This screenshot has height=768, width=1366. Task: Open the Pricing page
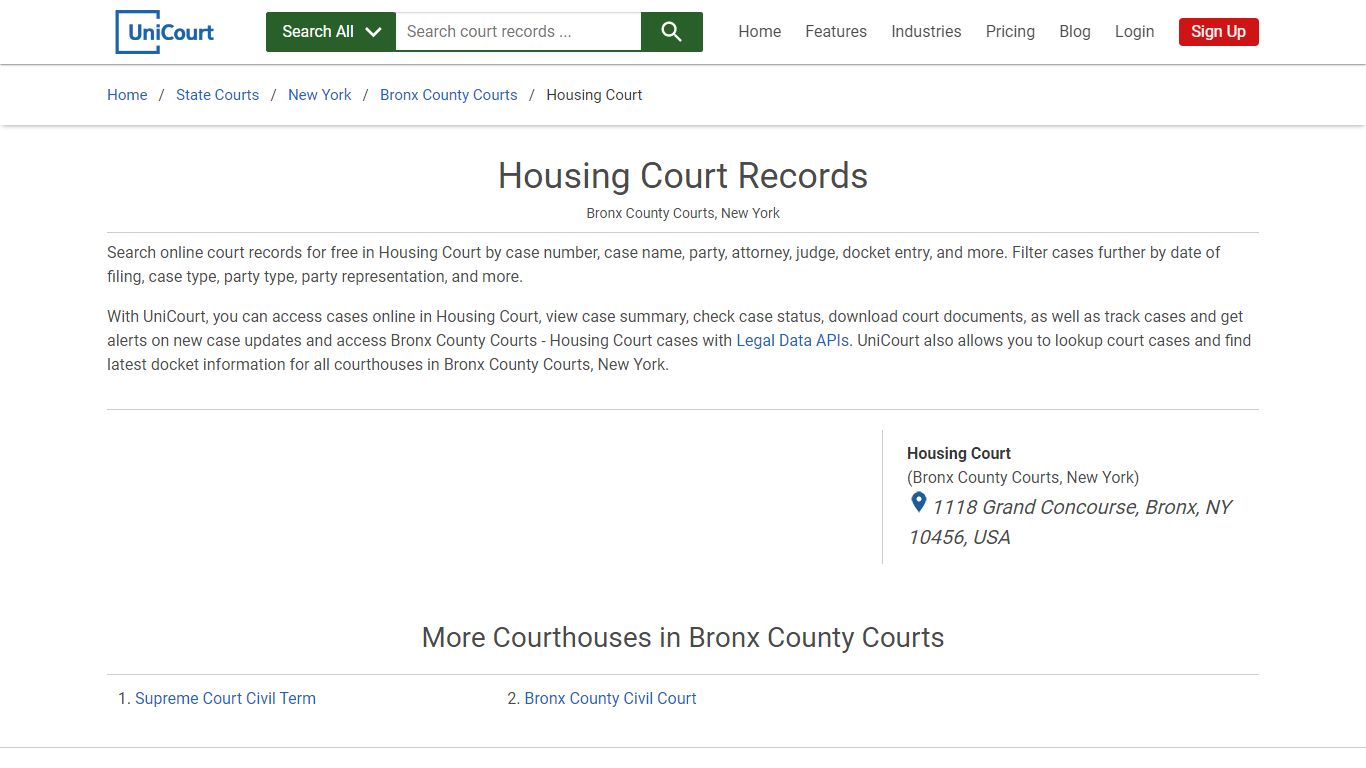coord(1010,32)
